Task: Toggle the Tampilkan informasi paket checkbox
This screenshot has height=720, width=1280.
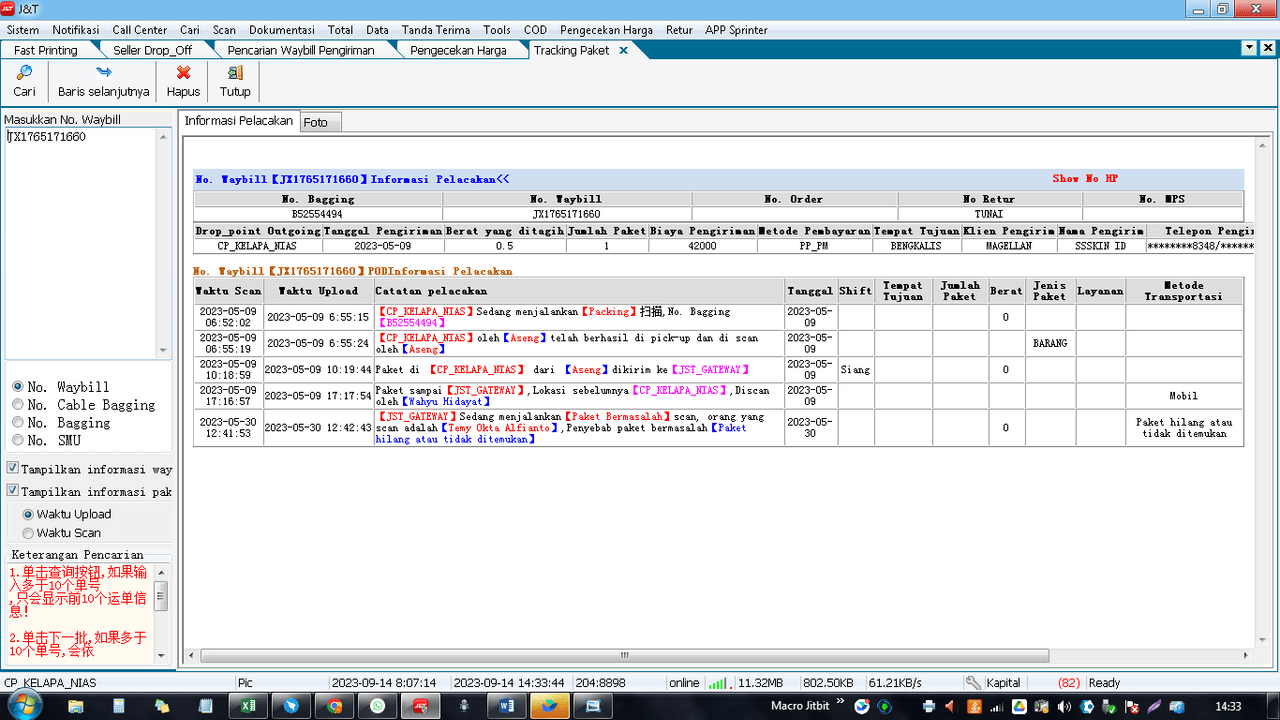Action: pyautogui.click(x=13, y=491)
